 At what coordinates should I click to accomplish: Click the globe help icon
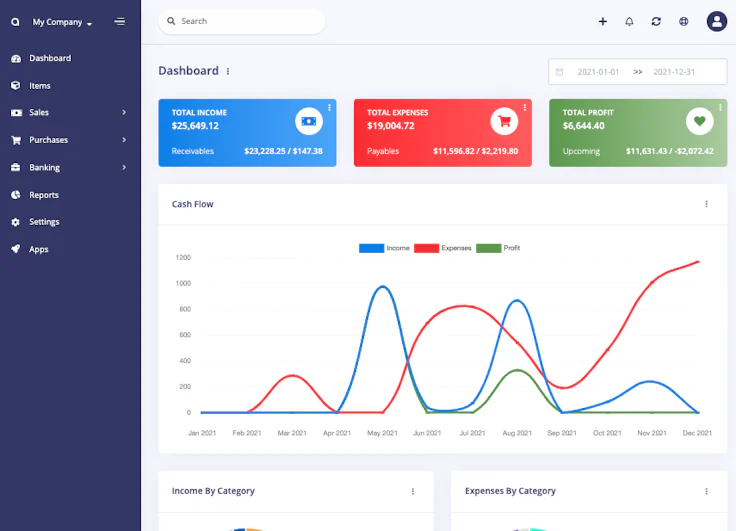click(x=684, y=22)
